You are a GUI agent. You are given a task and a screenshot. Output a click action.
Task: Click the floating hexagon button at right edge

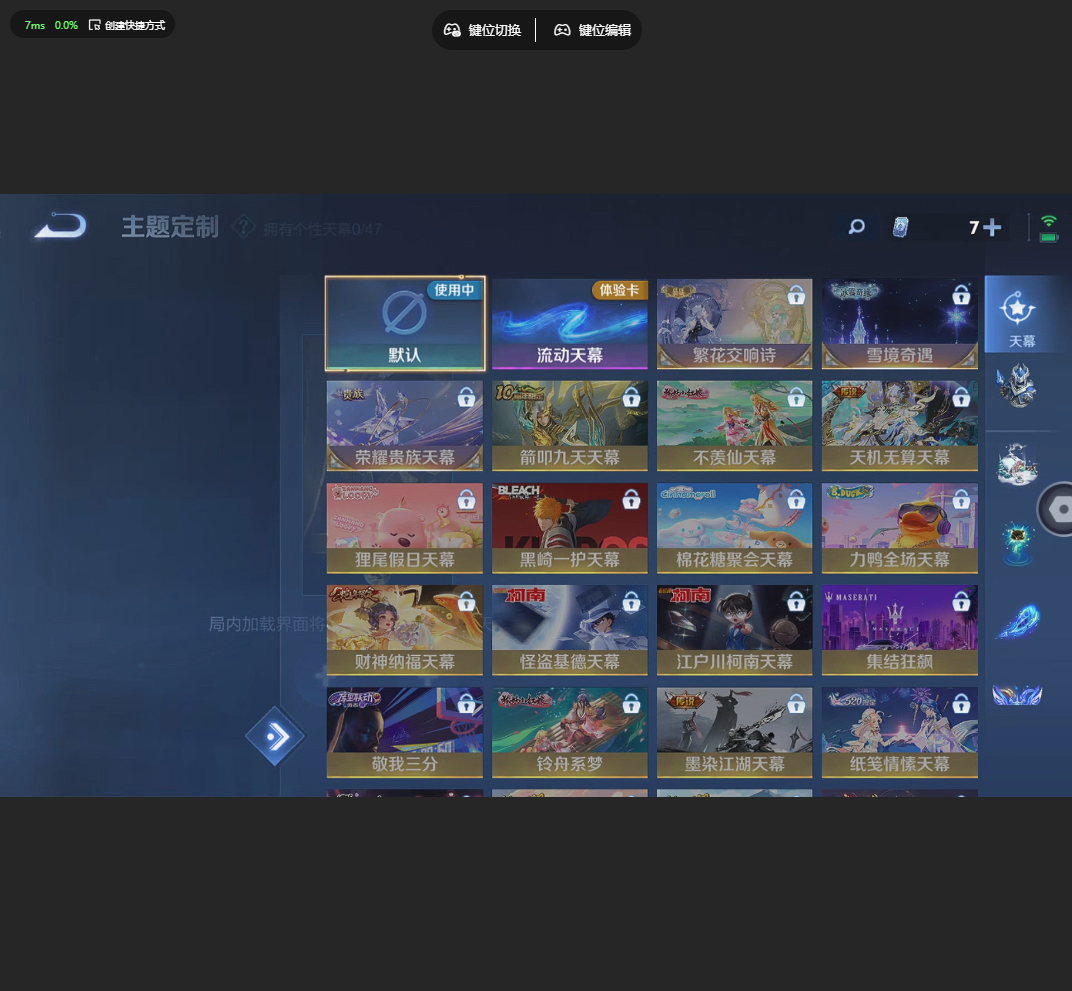coord(1058,509)
